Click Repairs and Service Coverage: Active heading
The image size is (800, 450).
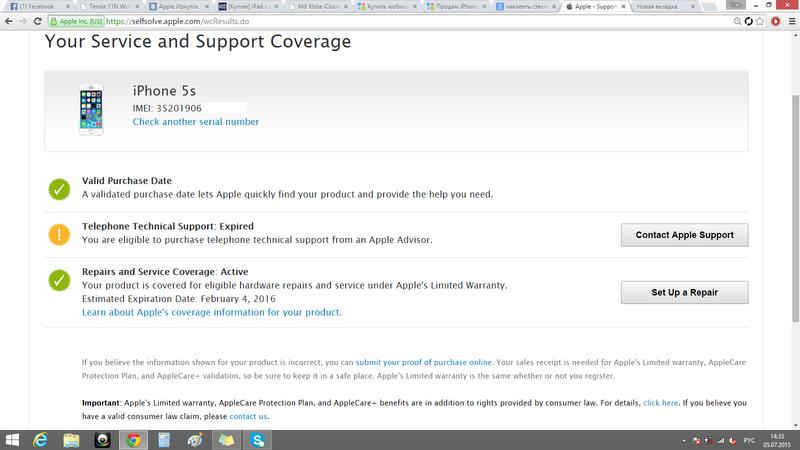pos(165,272)
